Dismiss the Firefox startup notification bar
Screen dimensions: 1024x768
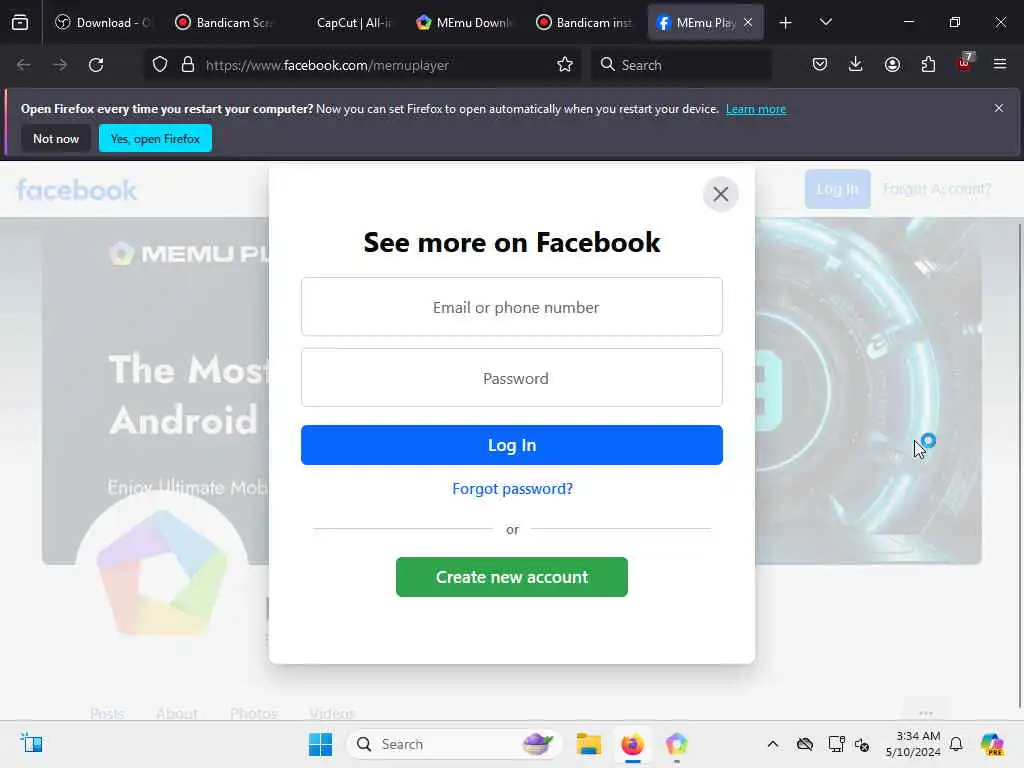click(999, 108)
